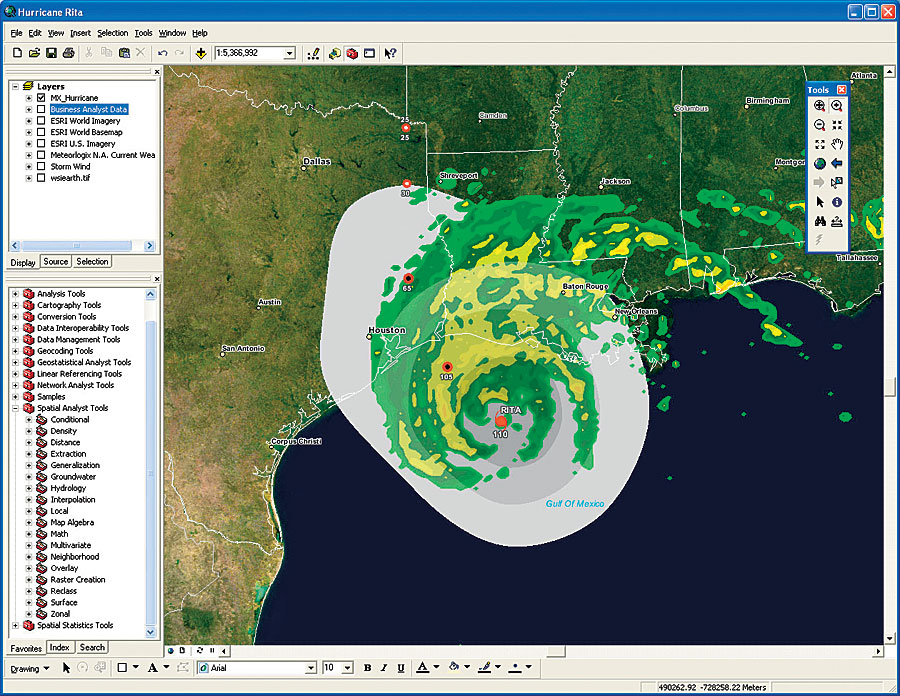Image resolution: width=900 pixels, height=696 pixels.
Task: Open the font size dropdown
Action: coord(348,668)
